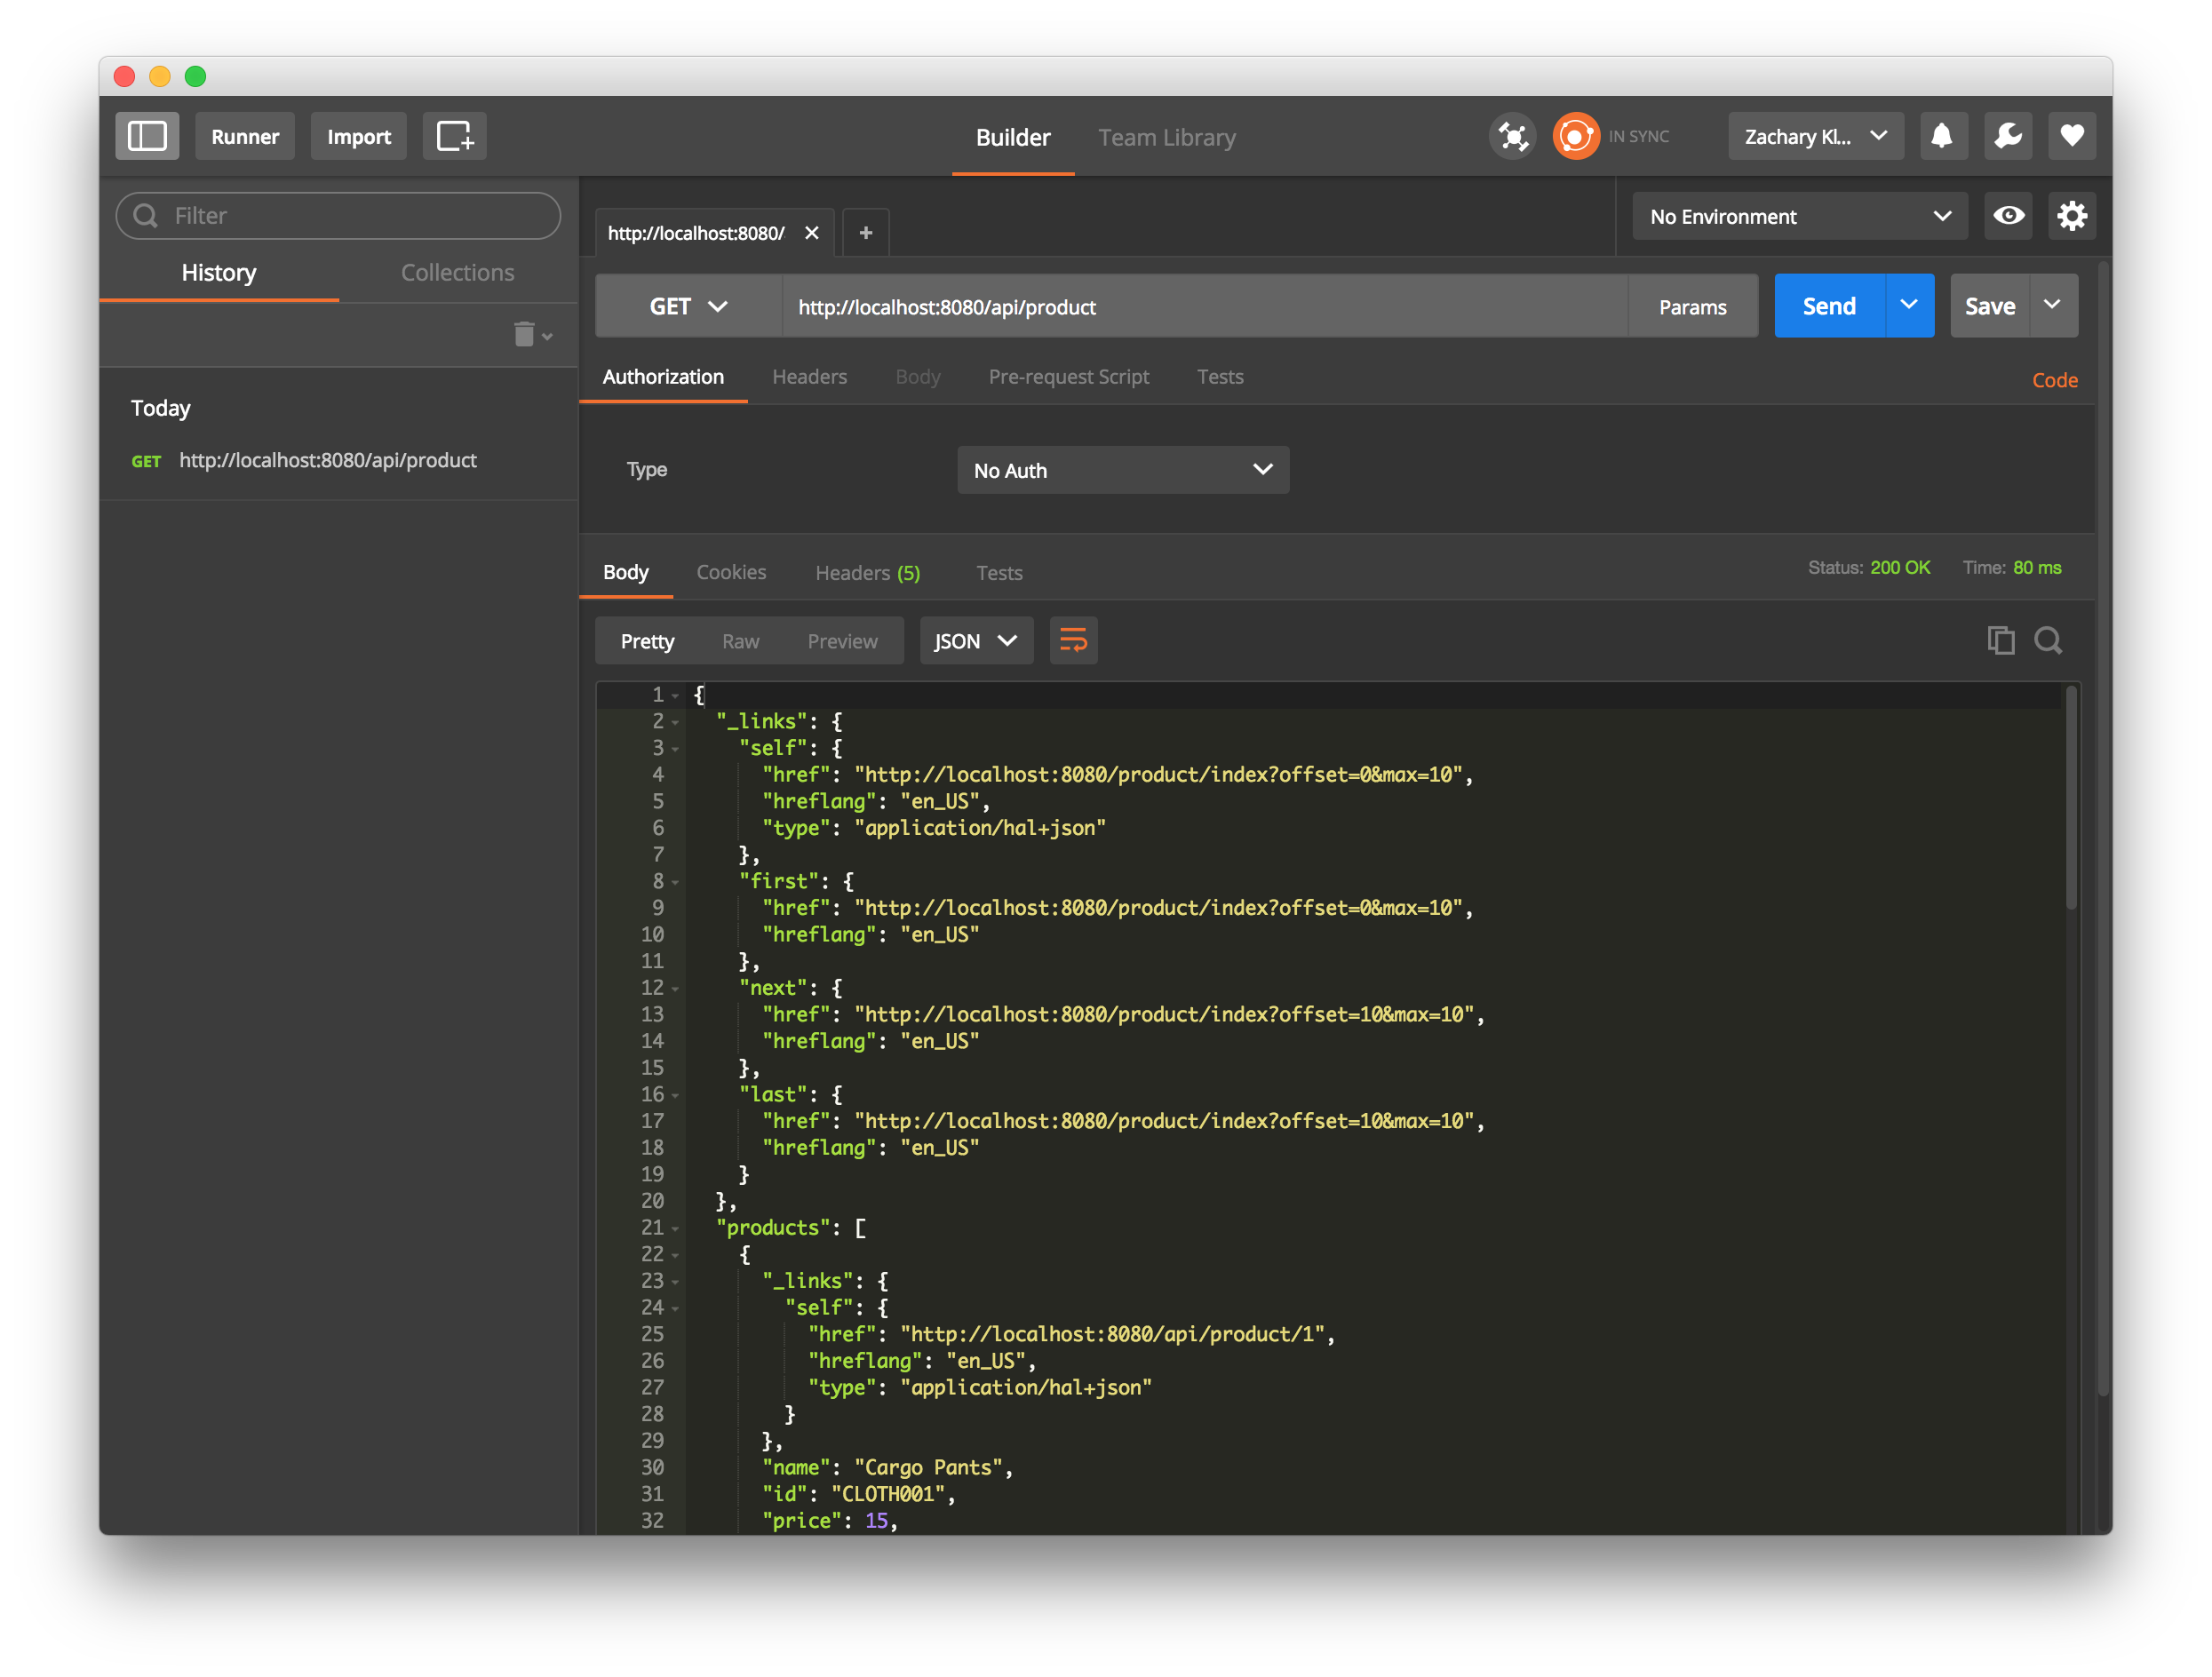Click the Import button
The height and width of the screenshot is (1677, 2212).
[359, 136]
